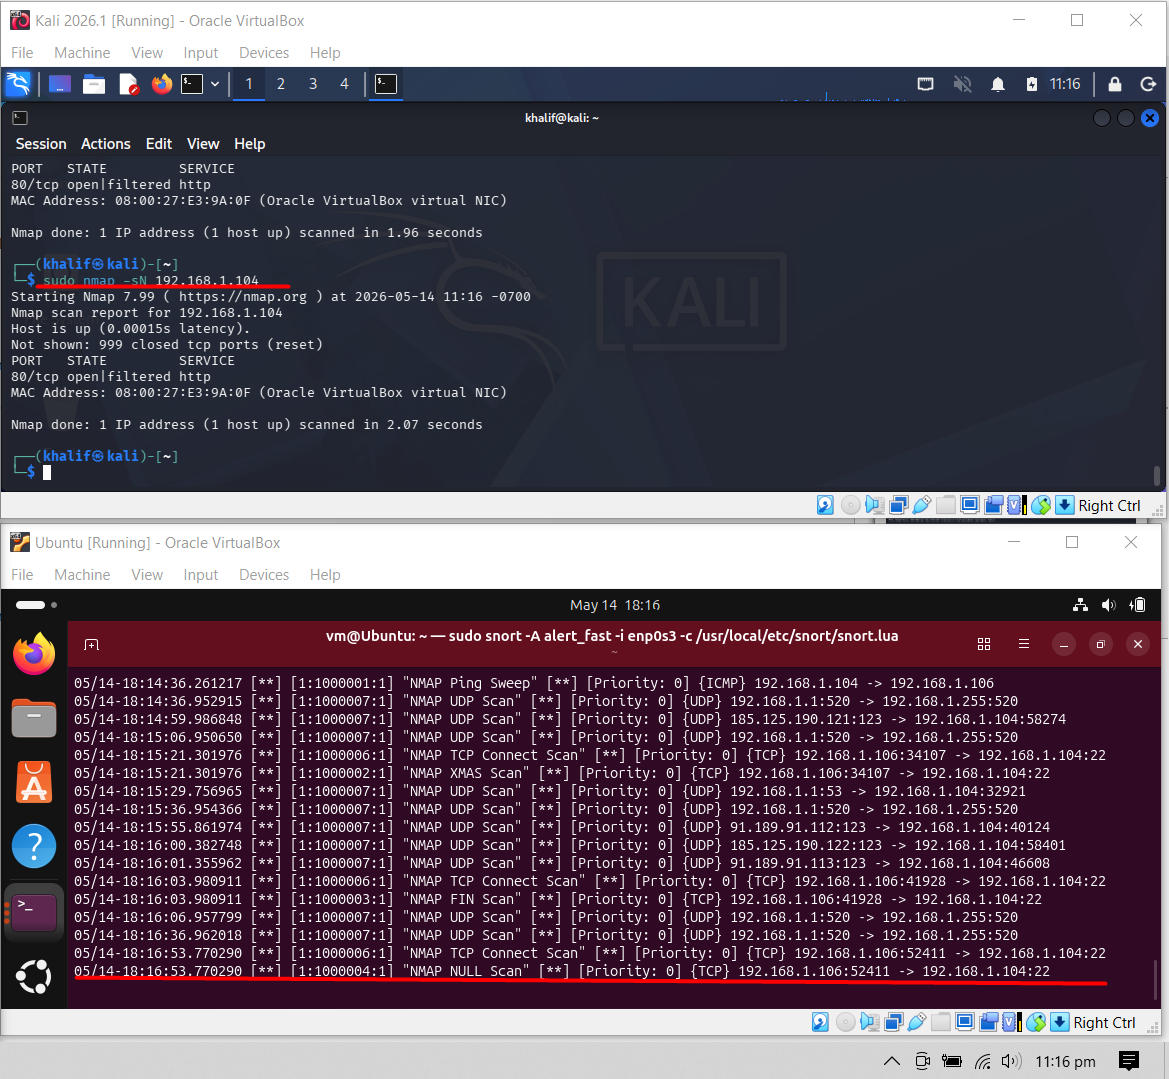Click recording indicator in Kali VM status bar

(993, 505)
